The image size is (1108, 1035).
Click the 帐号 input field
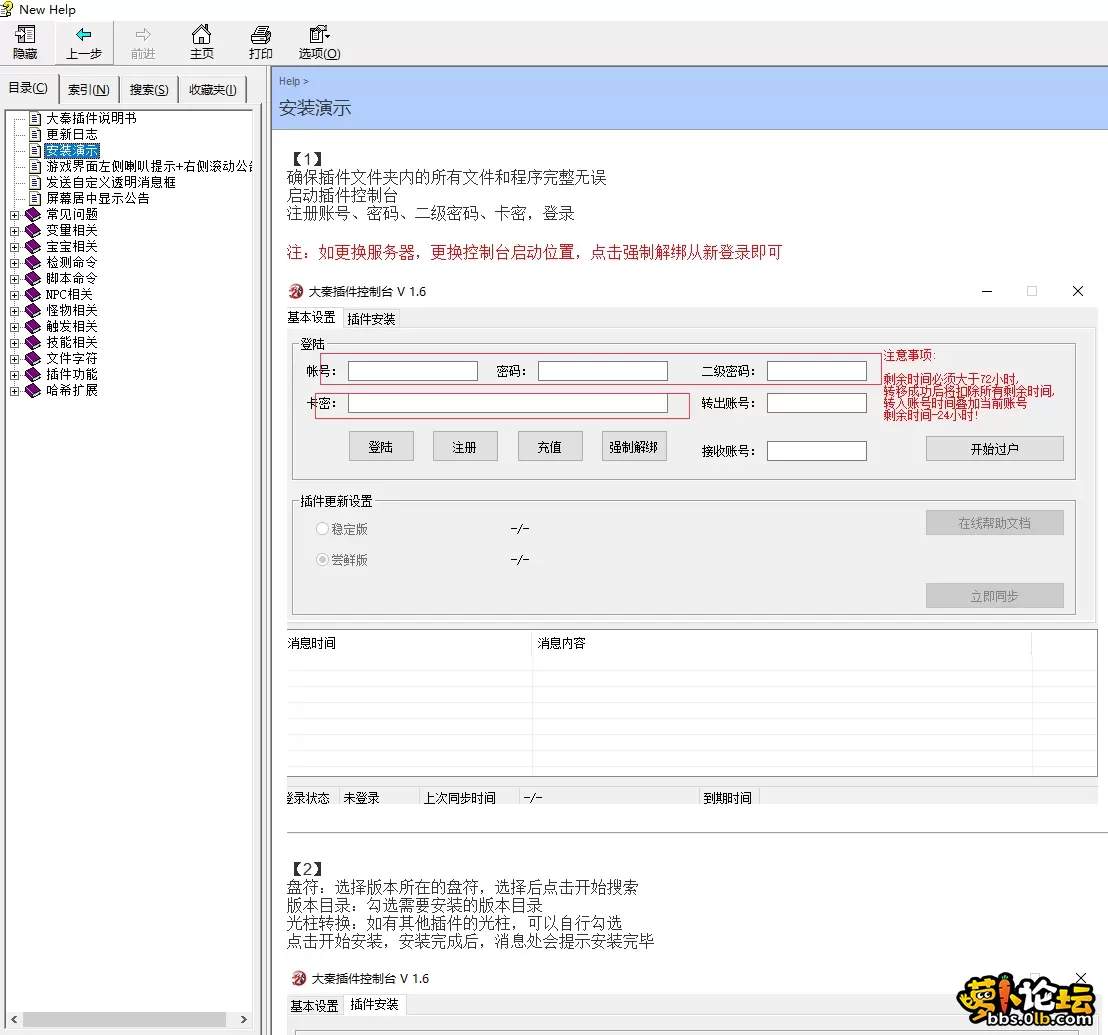pyautogui.click(x=412, y=370)
